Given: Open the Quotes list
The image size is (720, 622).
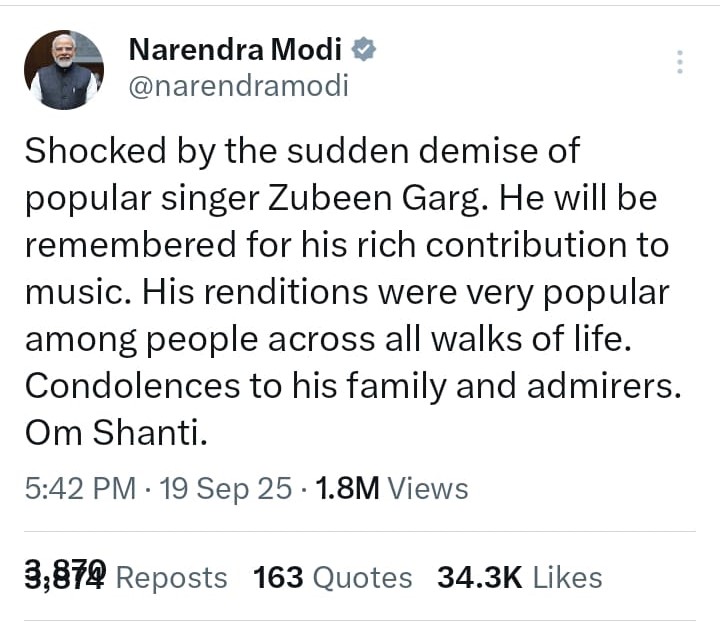Looking at the screenshot, I should pos(362,577).
